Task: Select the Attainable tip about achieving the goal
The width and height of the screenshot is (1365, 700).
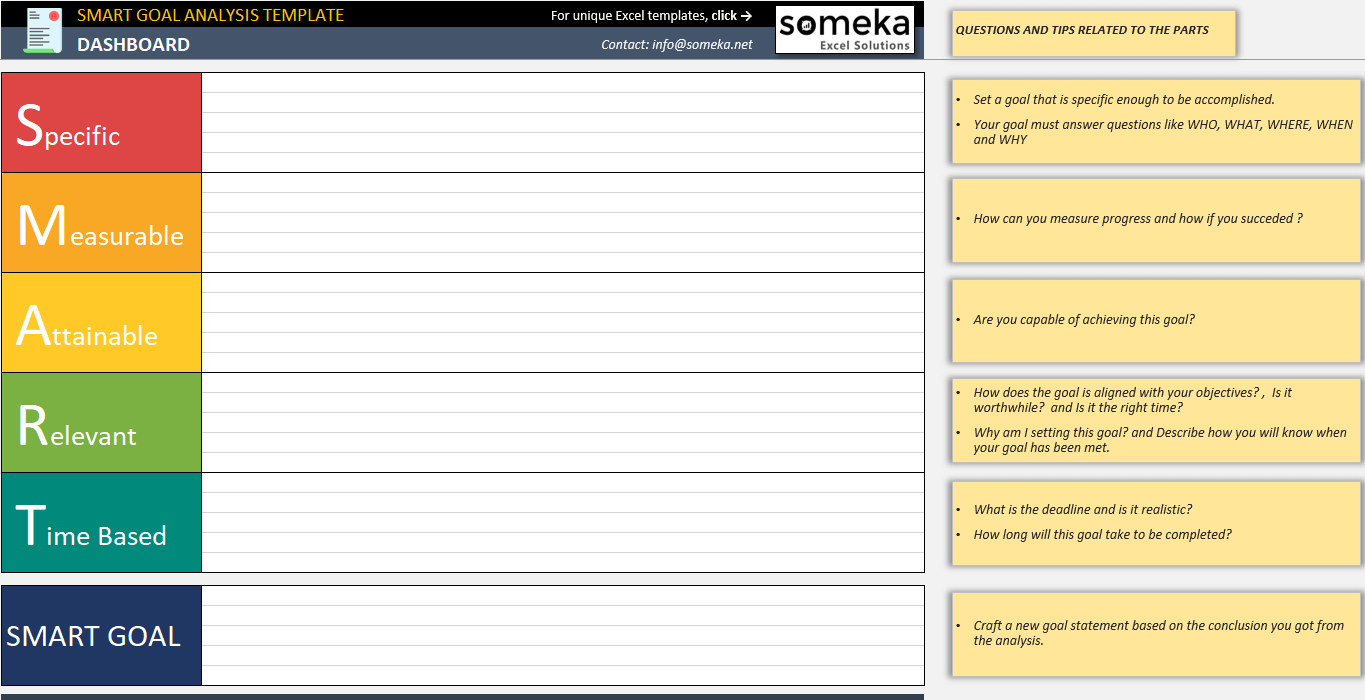Action: click(1155, 320)
